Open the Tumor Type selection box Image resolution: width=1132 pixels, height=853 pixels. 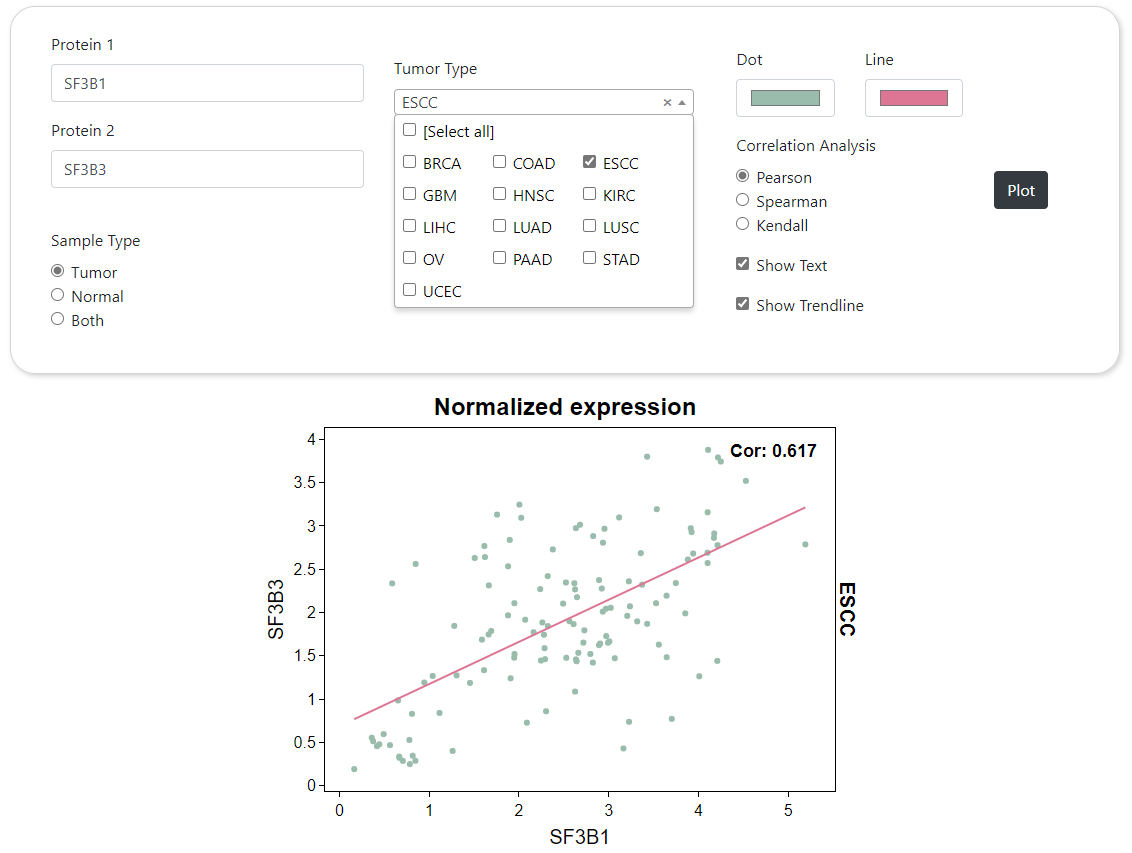click(x=530, y=102)
